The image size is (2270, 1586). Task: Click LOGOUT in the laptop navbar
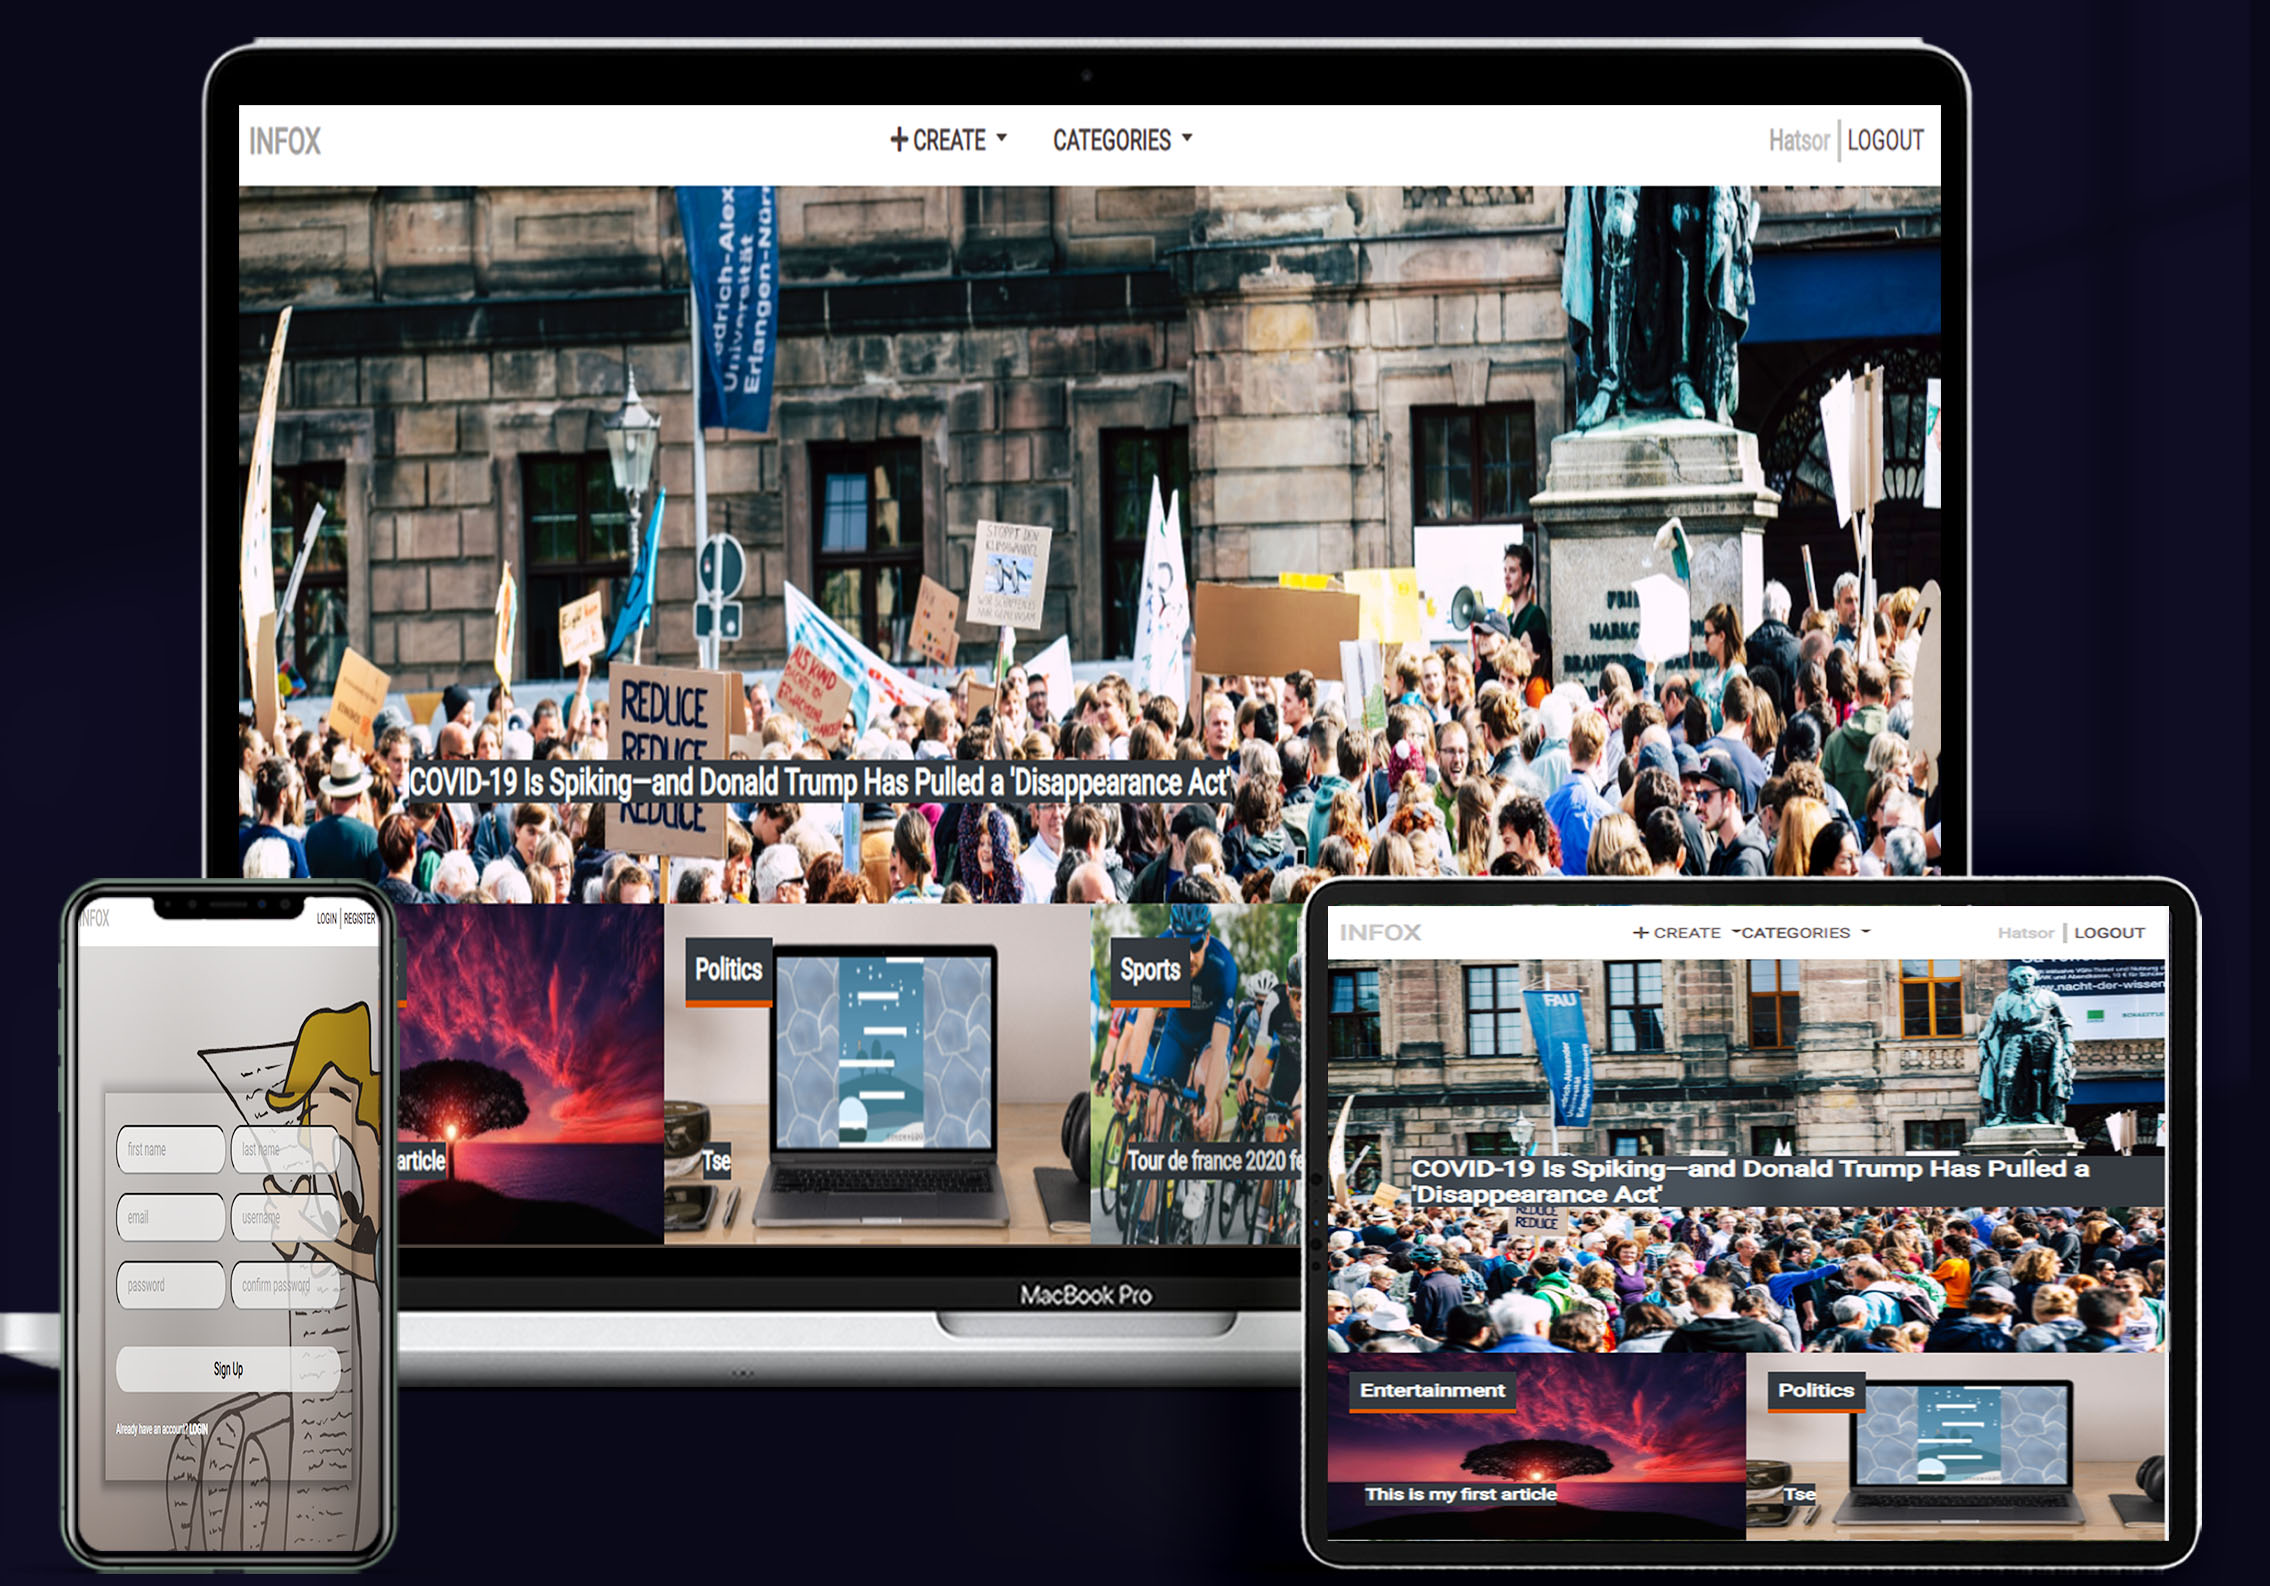pos(1885,140)
